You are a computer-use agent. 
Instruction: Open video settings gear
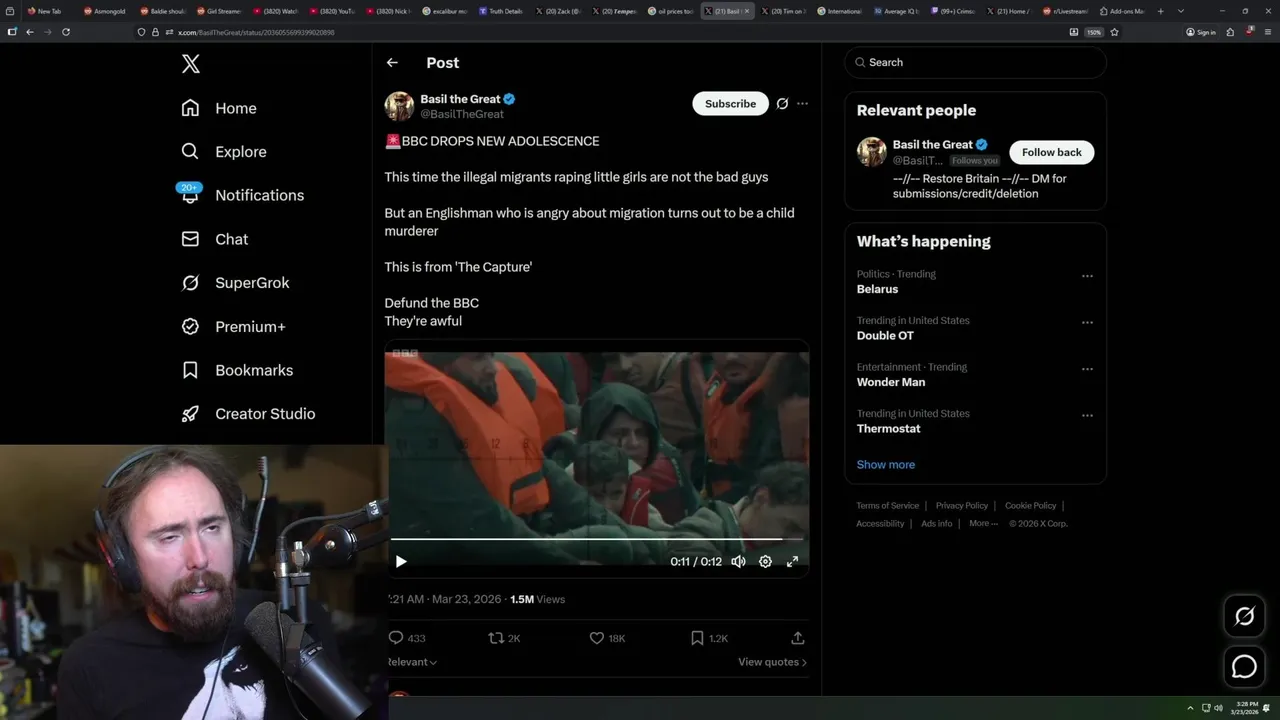[x=765, y=562]
